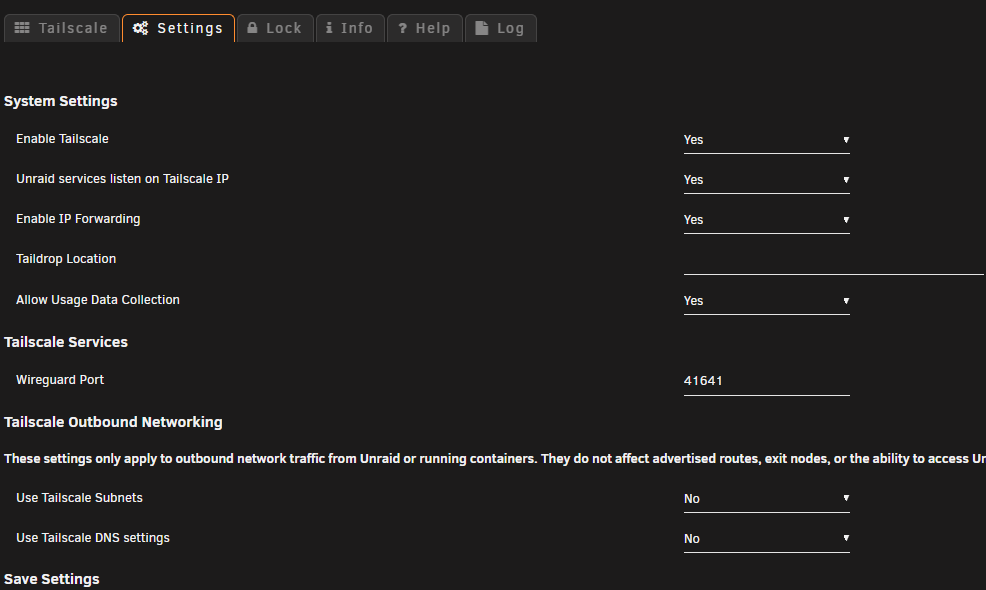
Task: Select the Settings tab
Action: pyautogui.click(x=179, y=28)
